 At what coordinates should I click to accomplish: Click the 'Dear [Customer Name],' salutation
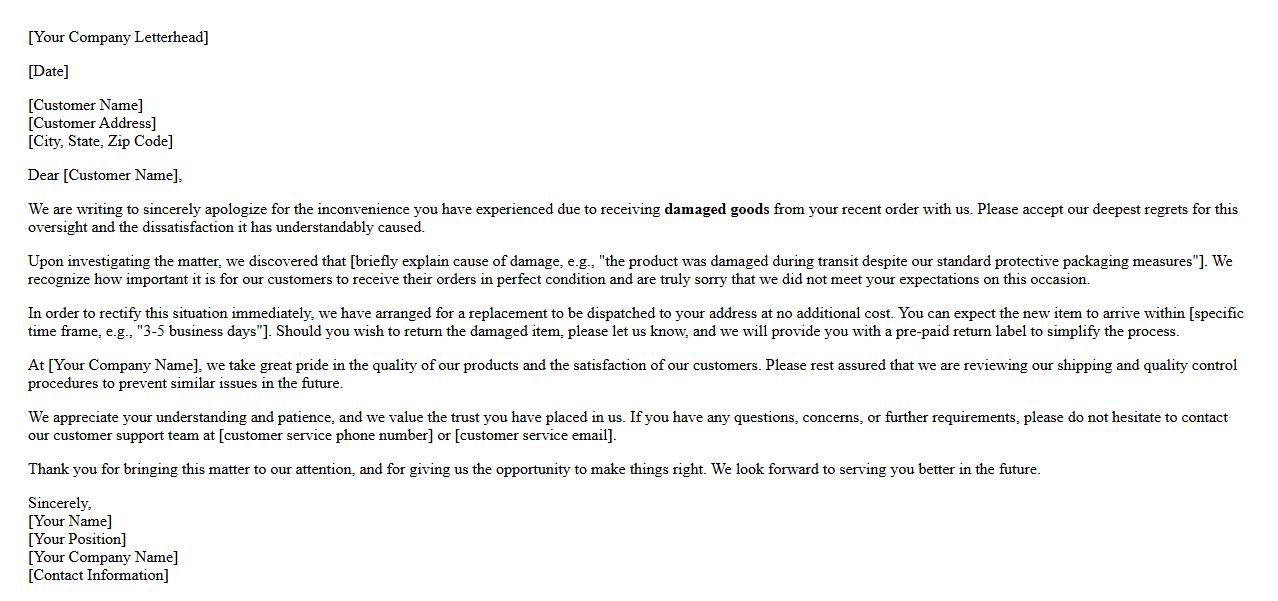(x=105, y=176)
